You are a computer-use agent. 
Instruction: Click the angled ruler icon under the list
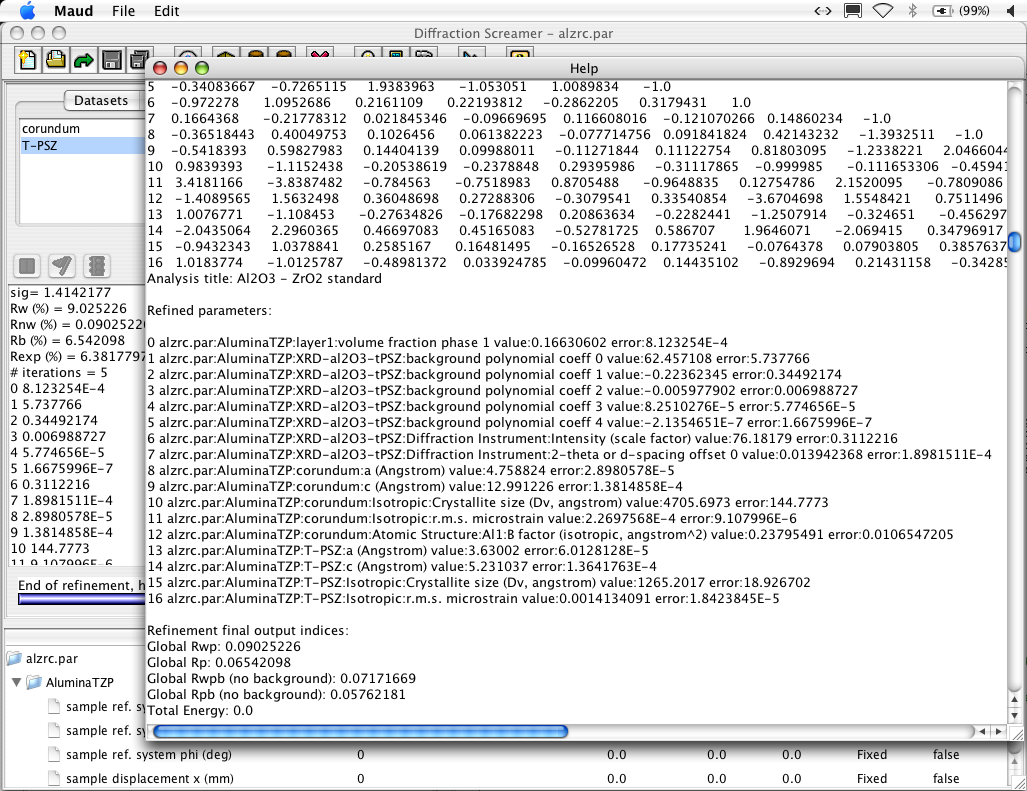(63, 266)
